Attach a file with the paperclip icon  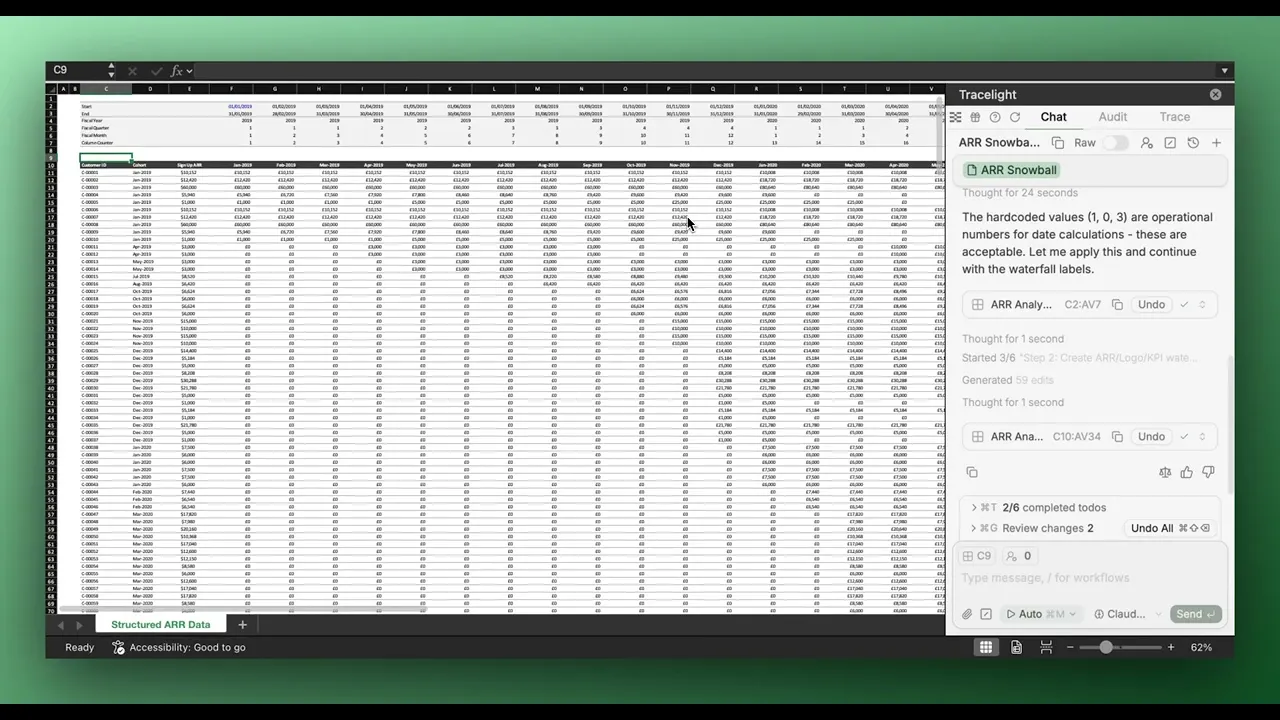(967, 614)
